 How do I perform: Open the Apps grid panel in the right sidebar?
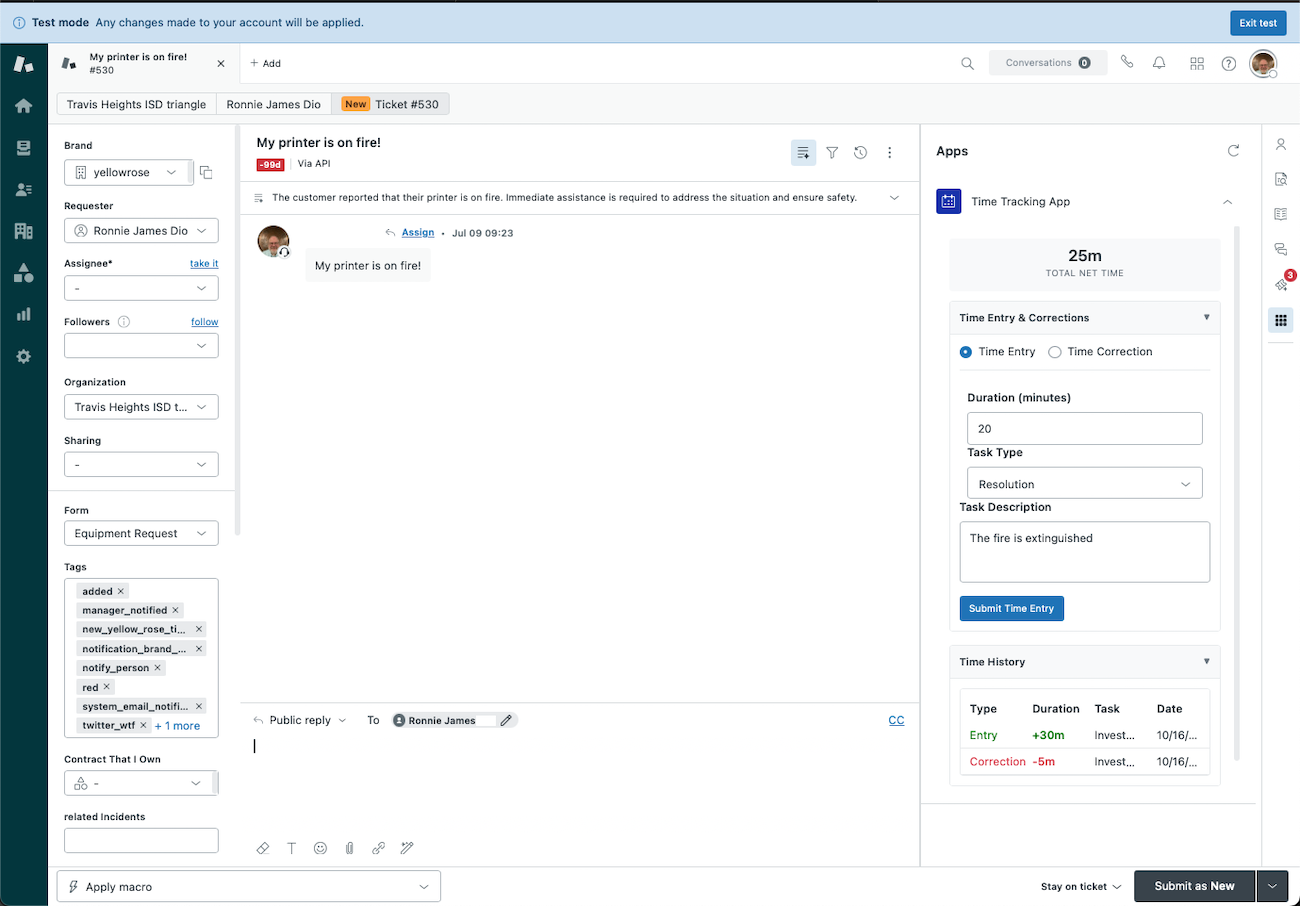pos(1281,320)
